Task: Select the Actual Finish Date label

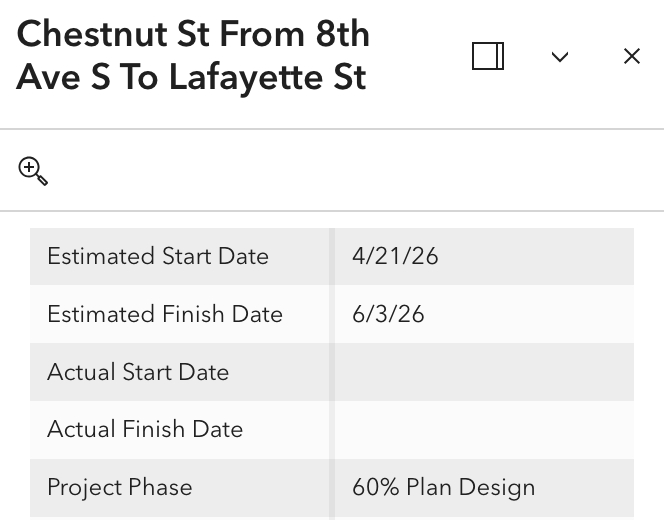Action: coord(145,429)
